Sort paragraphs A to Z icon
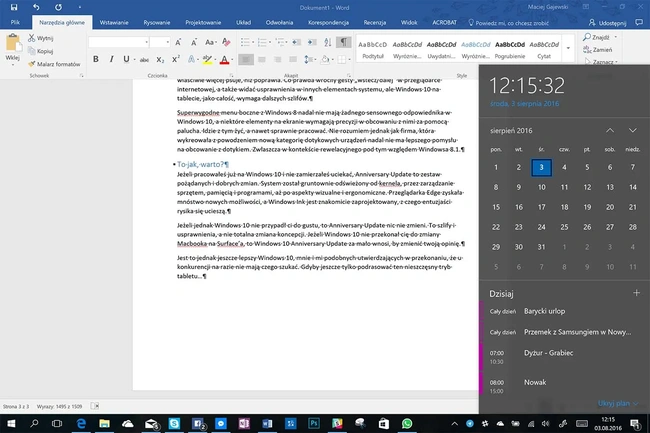The image size is (650, 433). point(327,42)
